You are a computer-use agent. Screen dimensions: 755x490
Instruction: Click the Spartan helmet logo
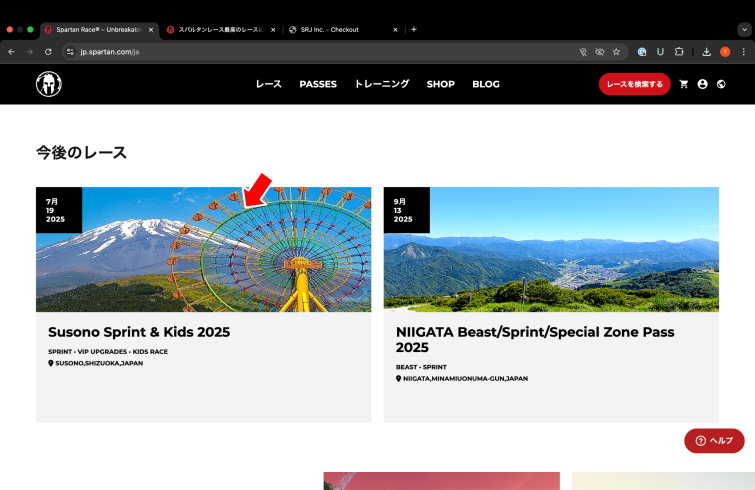pos(49,84)
